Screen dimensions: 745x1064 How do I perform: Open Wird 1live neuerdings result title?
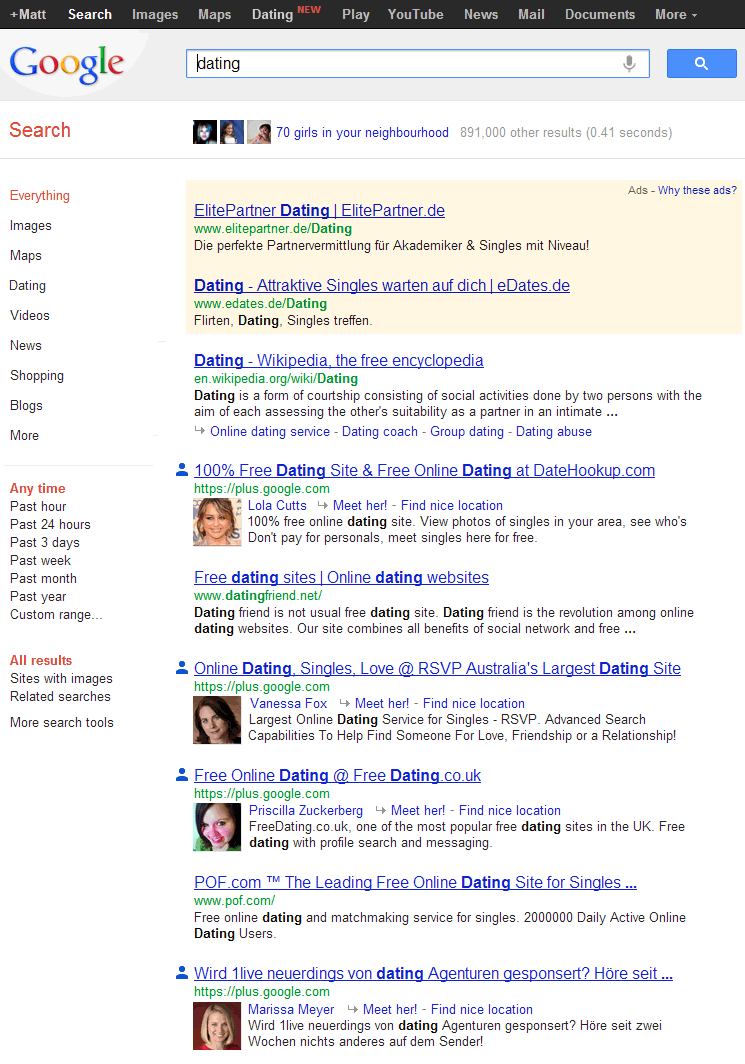[x=434, y=973]
